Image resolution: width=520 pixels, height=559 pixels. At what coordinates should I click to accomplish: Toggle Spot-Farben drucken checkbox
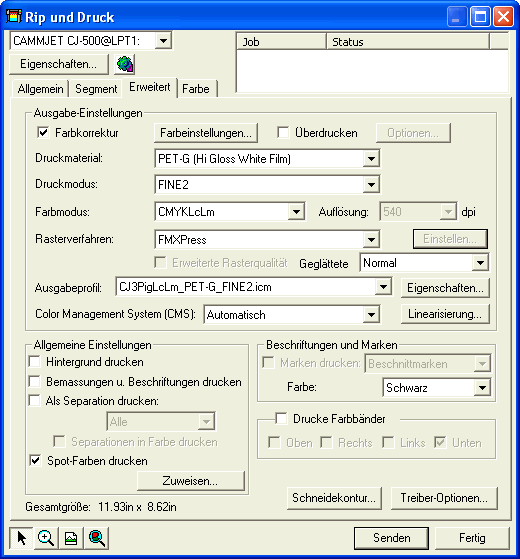(x=35, y=461)
